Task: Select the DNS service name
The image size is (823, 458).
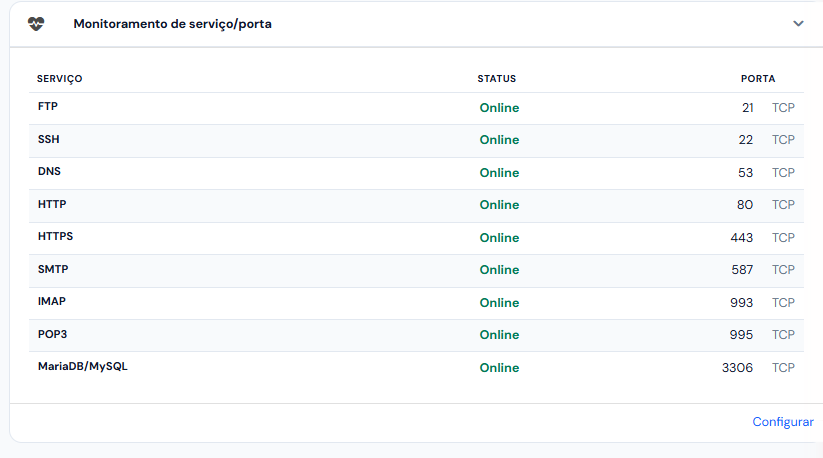Action: [49, 172]
